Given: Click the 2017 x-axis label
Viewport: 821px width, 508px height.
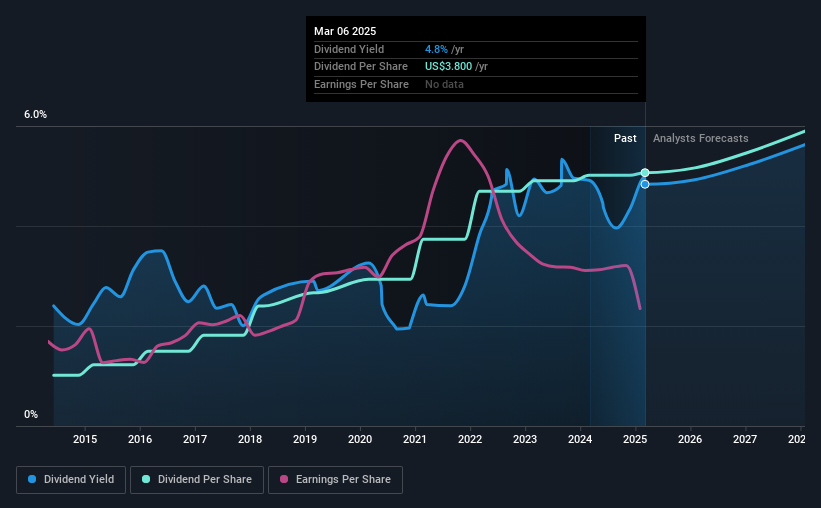Looking at the screenshot, I should (195, 439).
